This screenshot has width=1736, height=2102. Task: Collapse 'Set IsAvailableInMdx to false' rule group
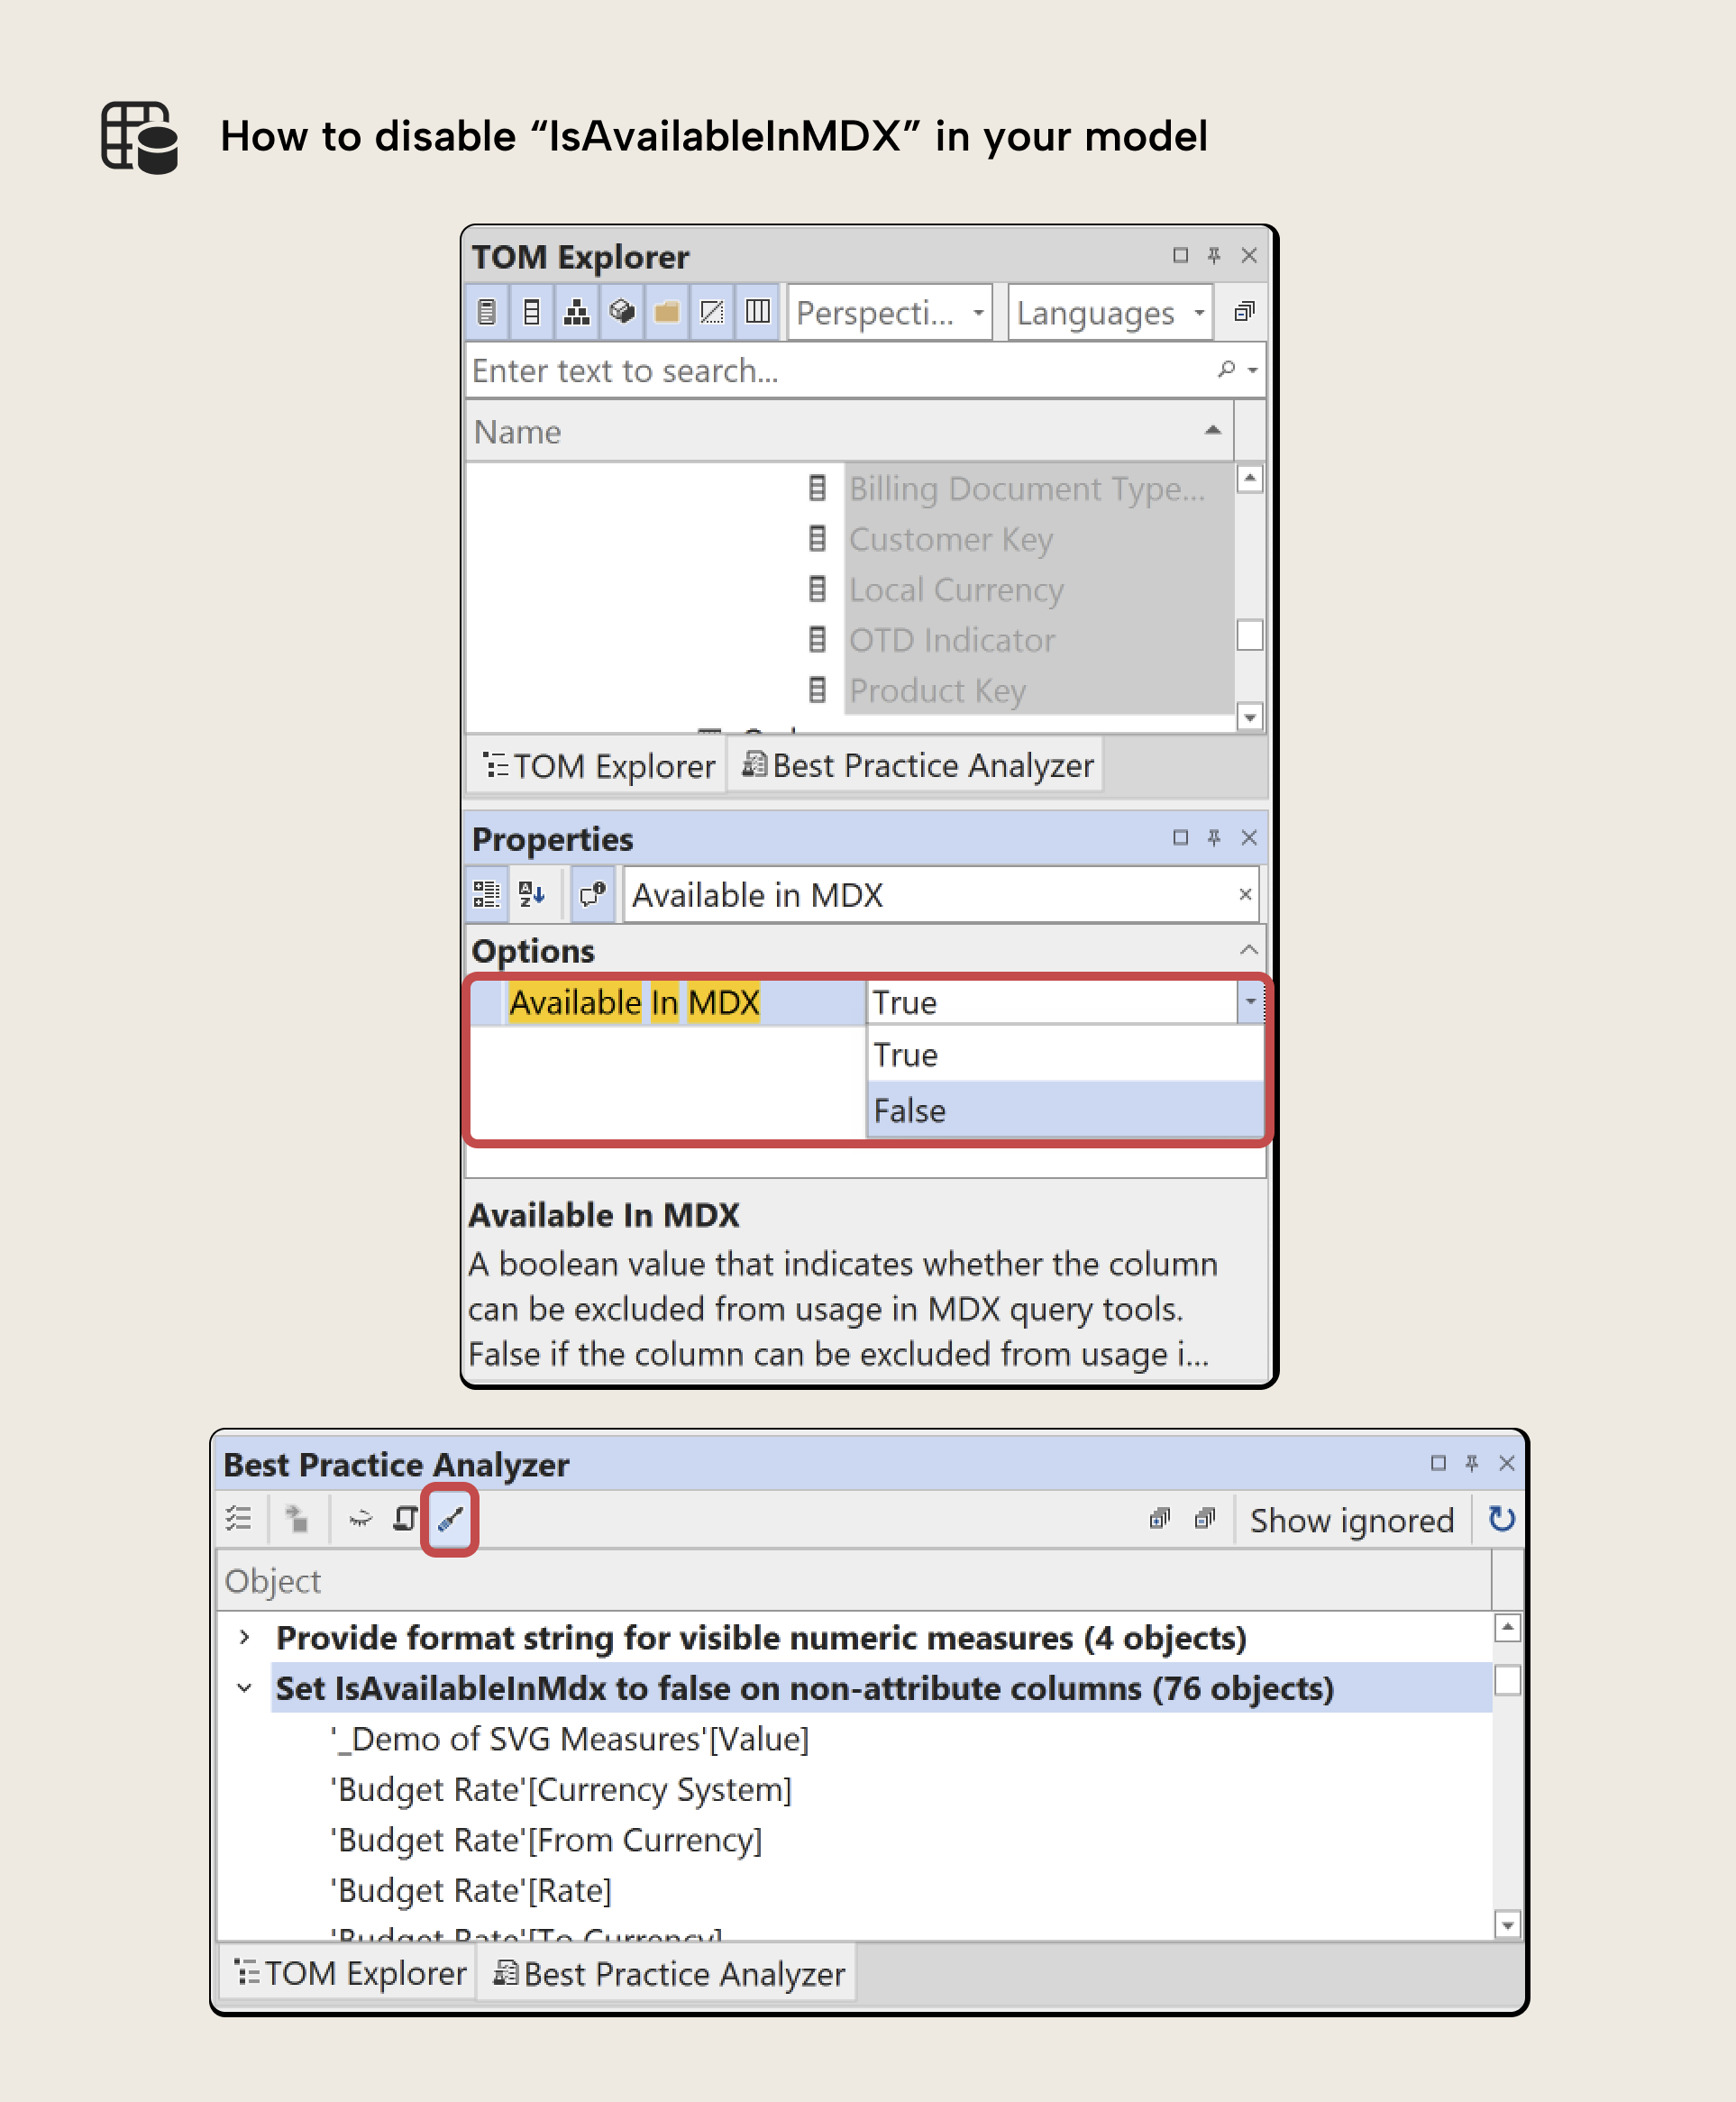[244, 1688]
